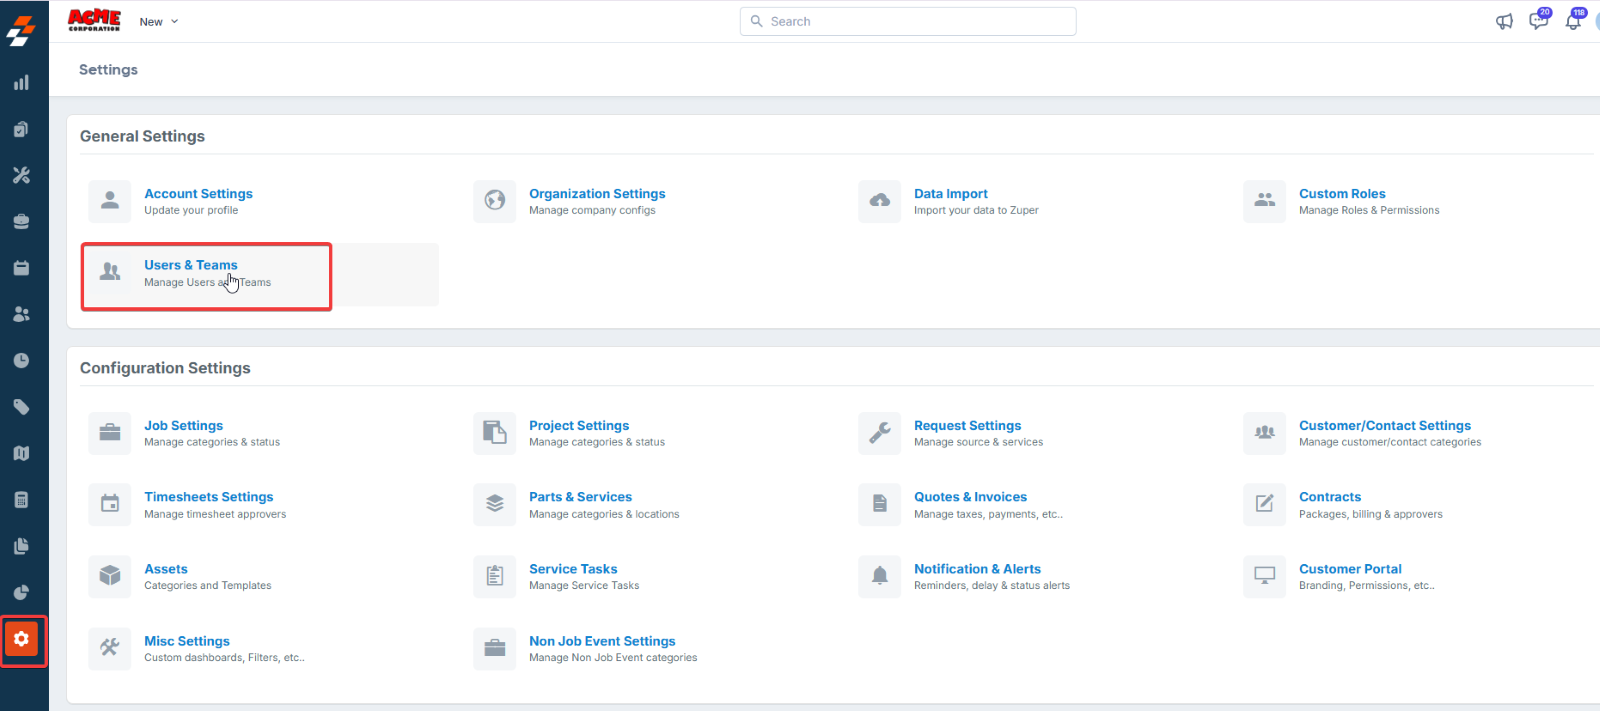Screen dimensions: 1600x711
Task: Go to Organization Settings
Action: pyautogui.click(x=597, y=194)
